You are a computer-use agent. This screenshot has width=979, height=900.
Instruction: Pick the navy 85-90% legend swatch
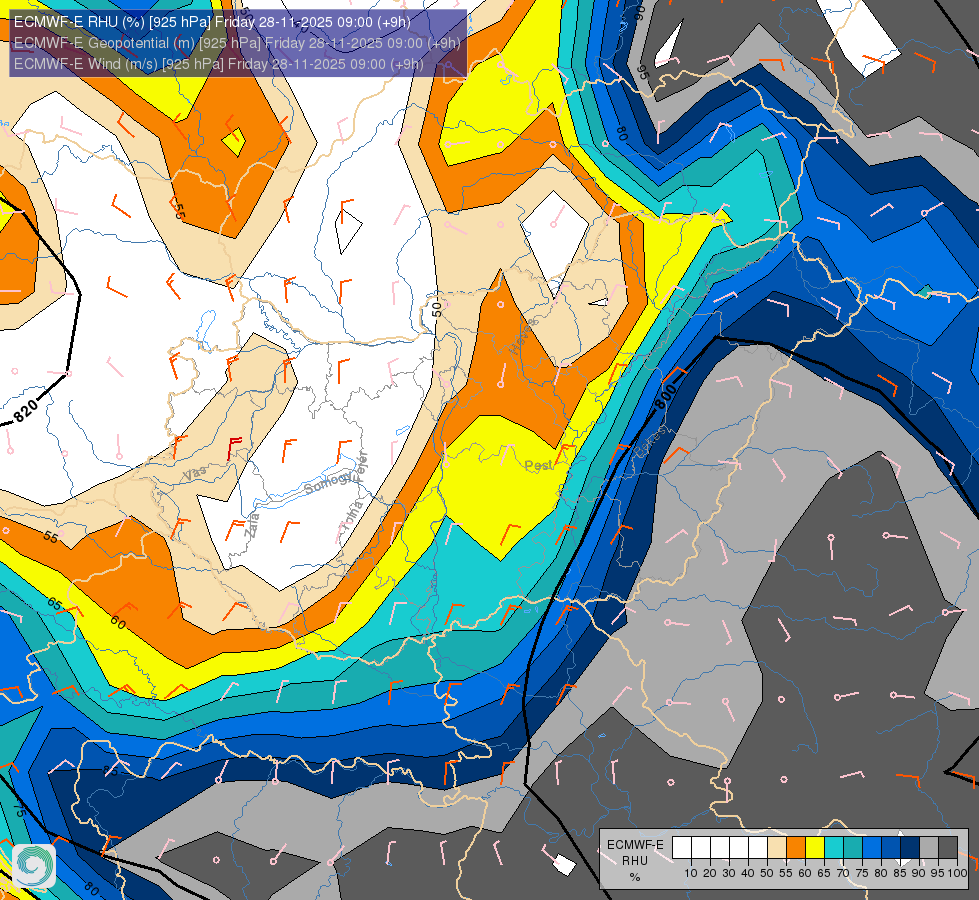click(910, 848)
